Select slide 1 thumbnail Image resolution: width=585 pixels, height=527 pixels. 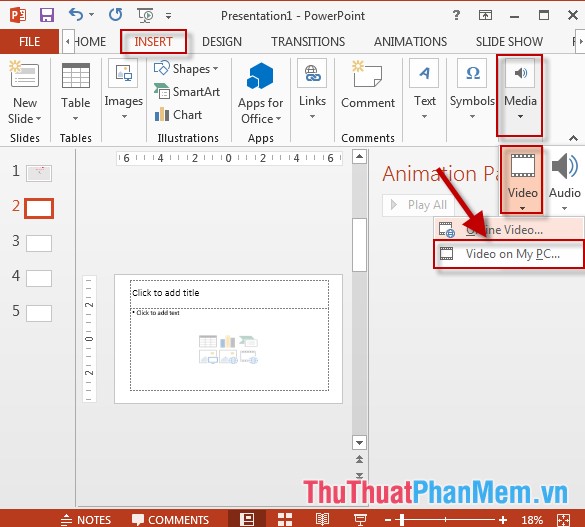[x=39, y=173]
